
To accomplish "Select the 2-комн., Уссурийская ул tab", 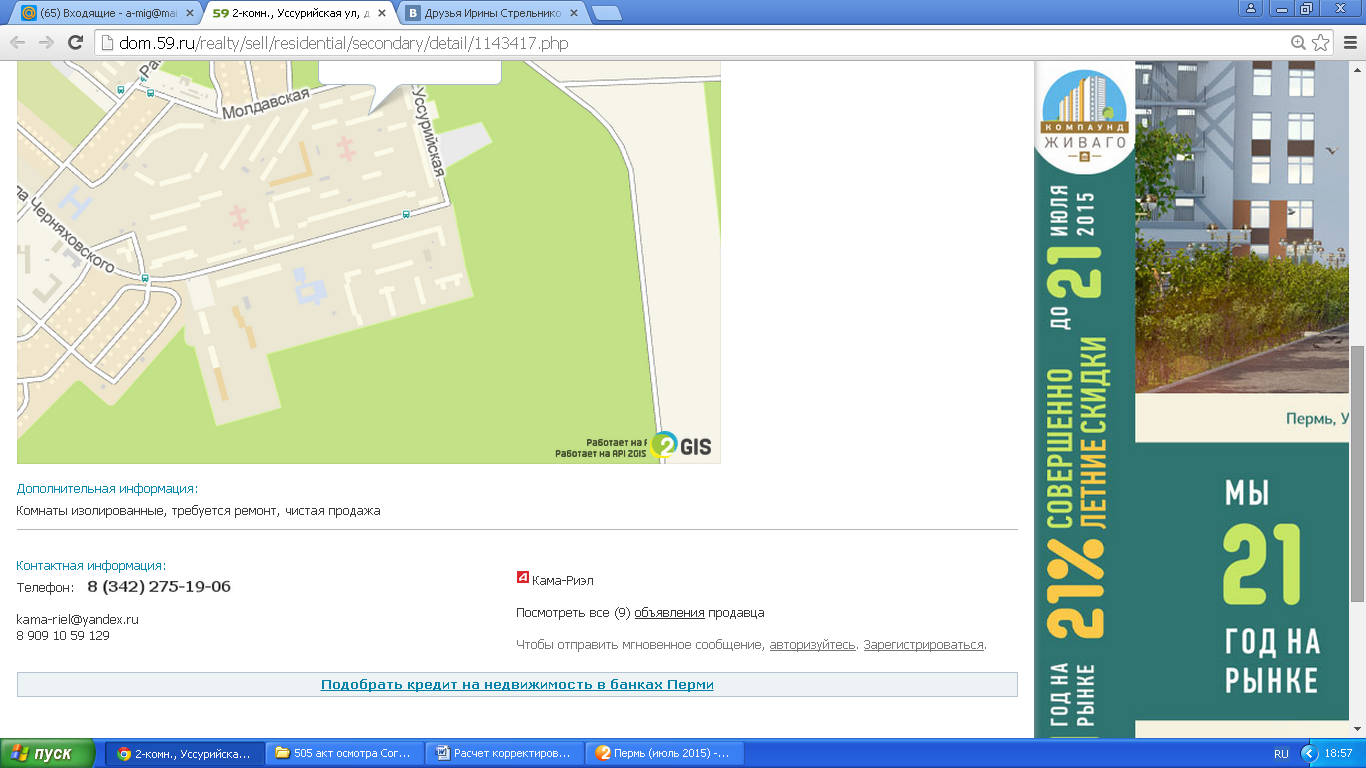I will [299, 14].
